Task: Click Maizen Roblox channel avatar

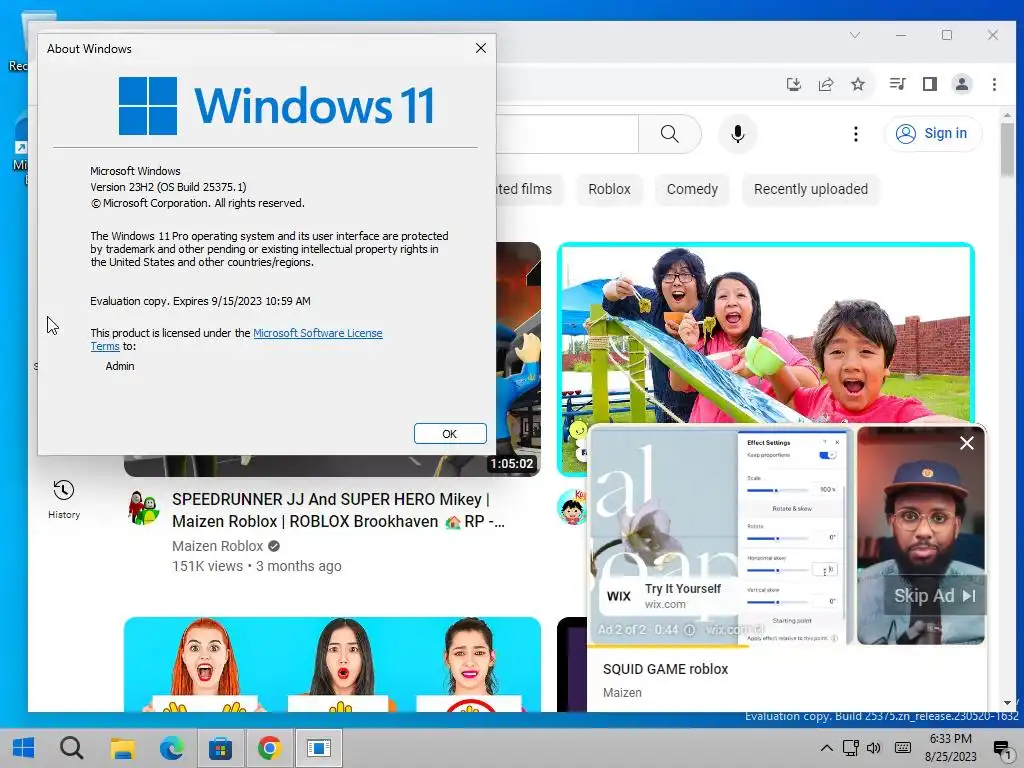Action: click(144, 508)
